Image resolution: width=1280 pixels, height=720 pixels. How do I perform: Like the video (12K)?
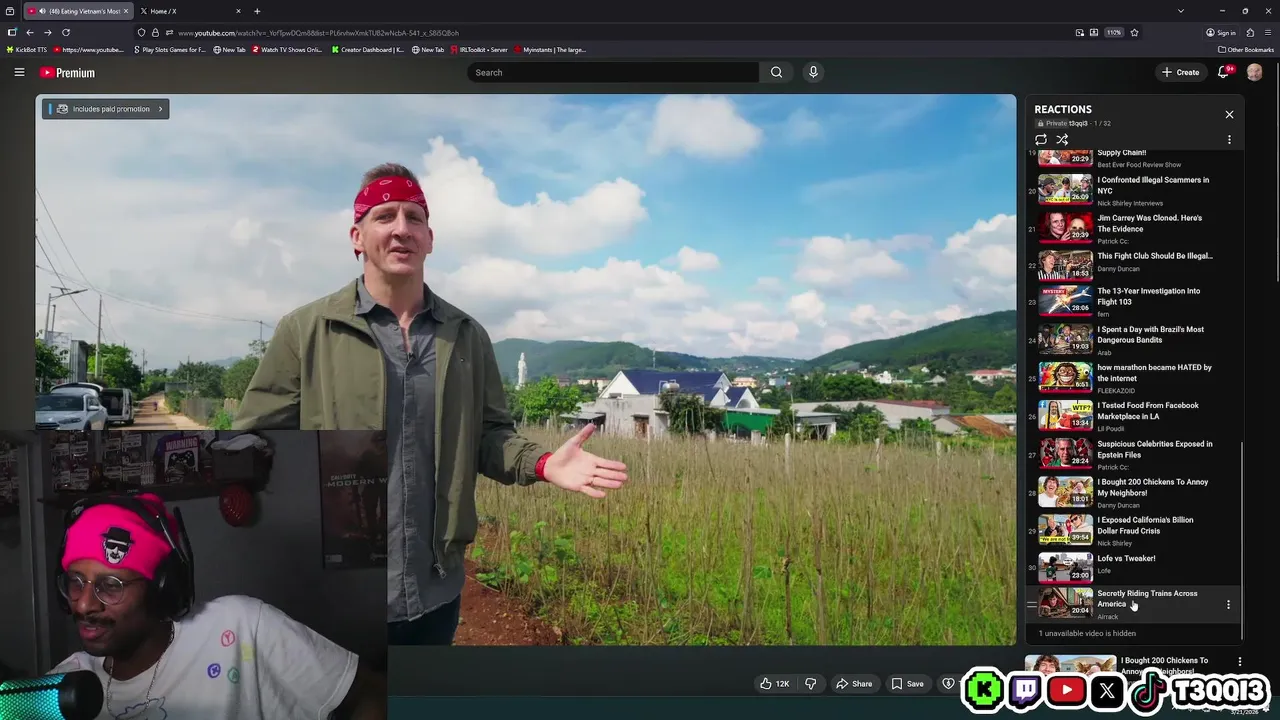774,683
